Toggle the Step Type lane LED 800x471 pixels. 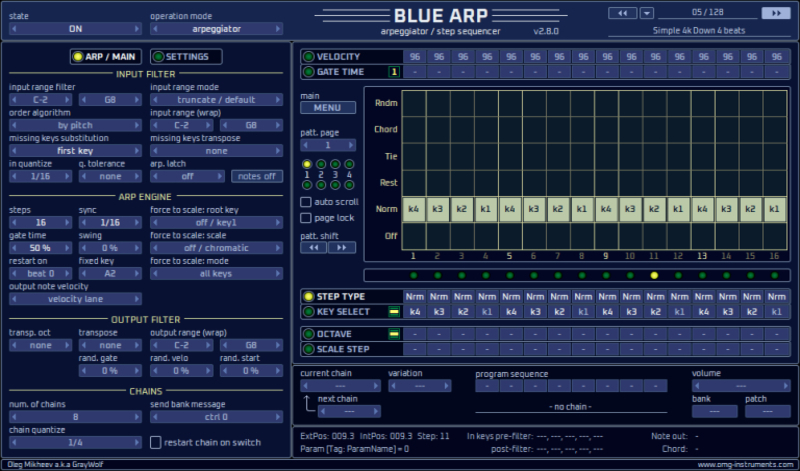[309, 296]
